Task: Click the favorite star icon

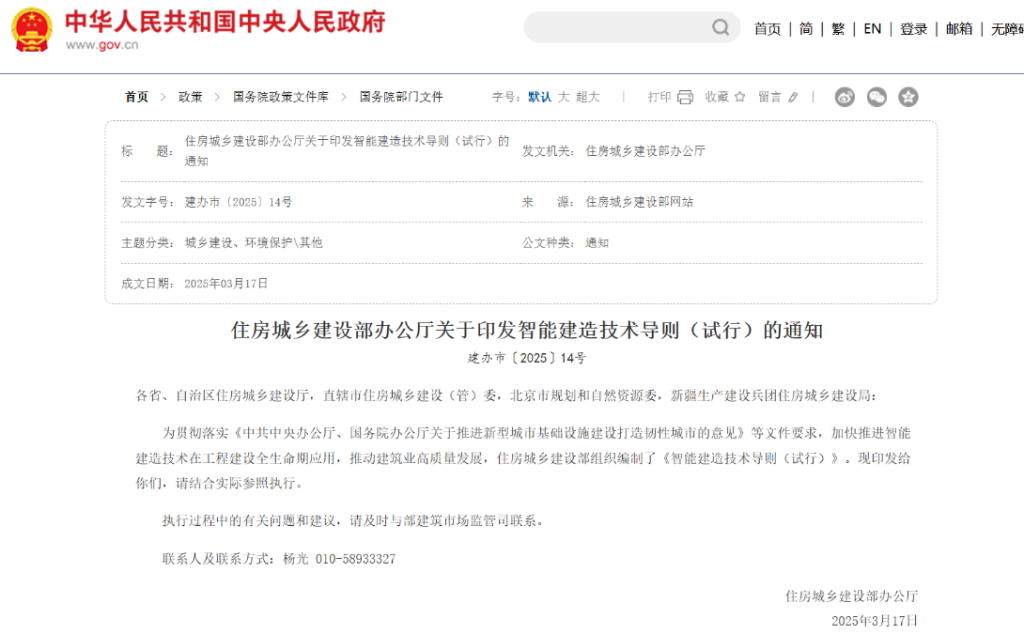Action: (740, 97)
